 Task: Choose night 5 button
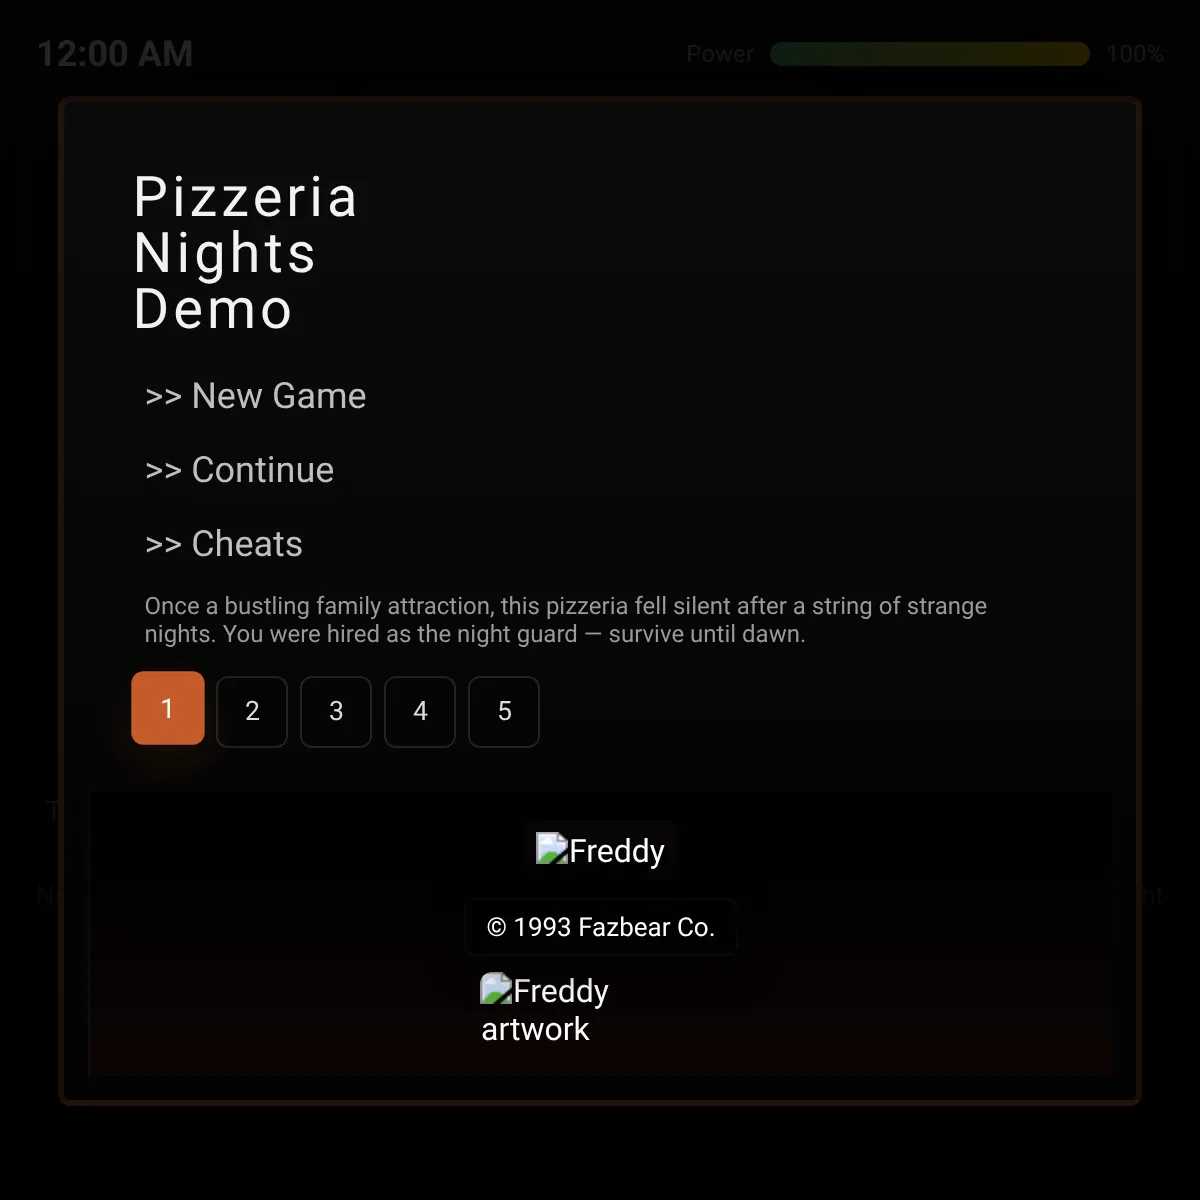click(x=504, y=712)
